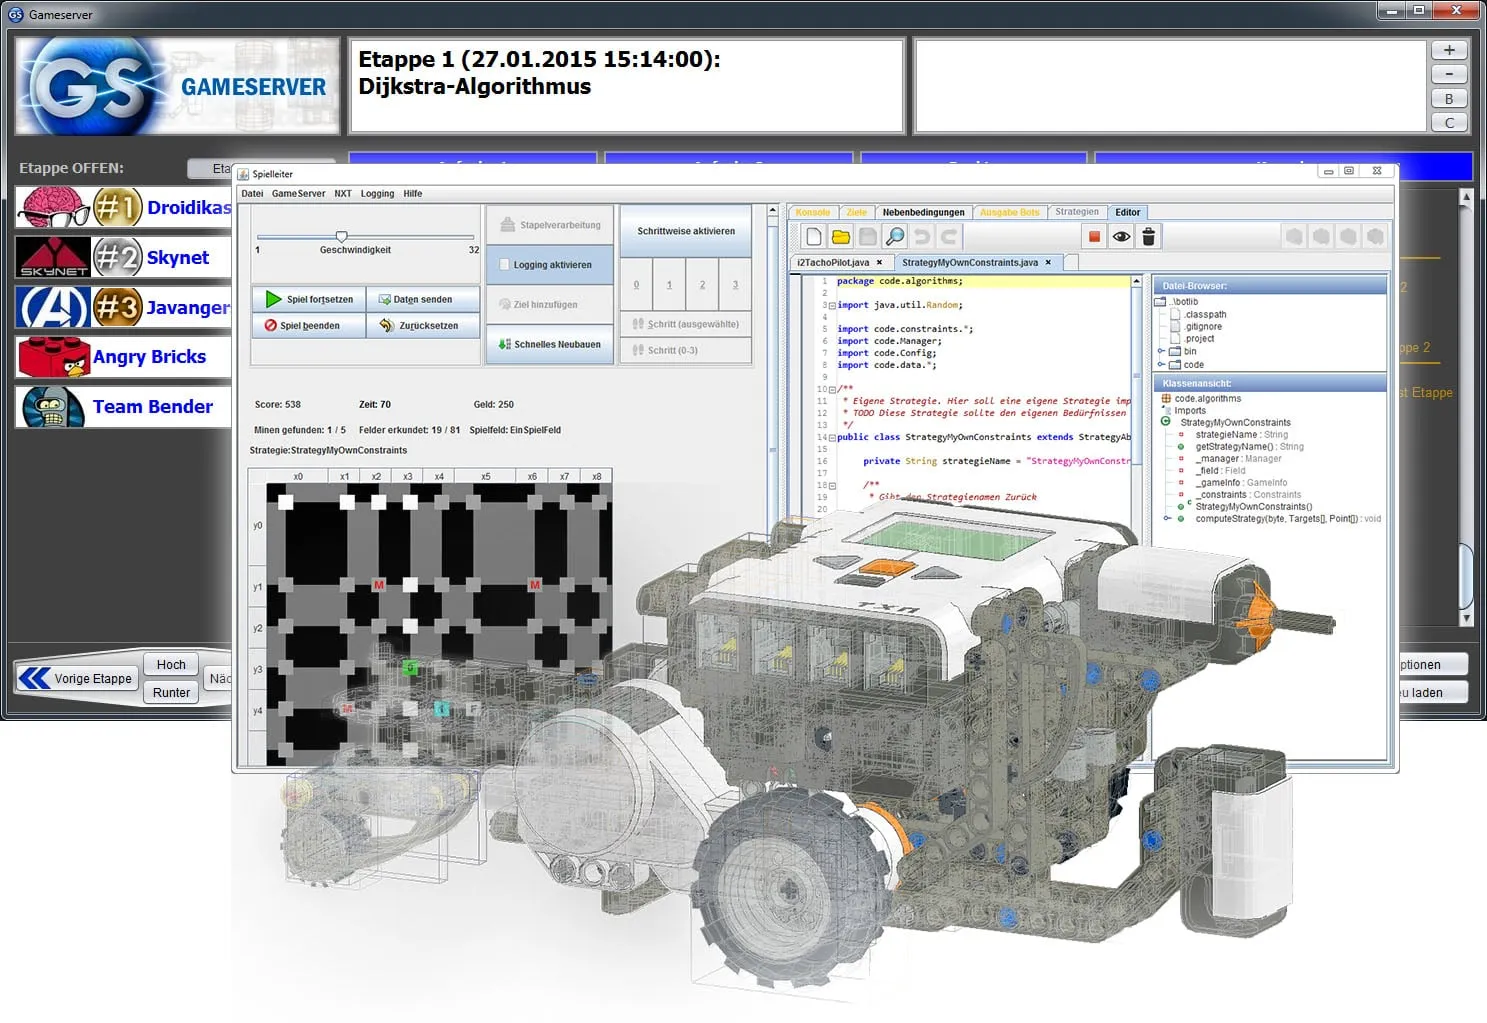The width and height of the screenshot is (1487, 1023).
Task: Switch to the Strategien tab
Action: click(1077, 212)
